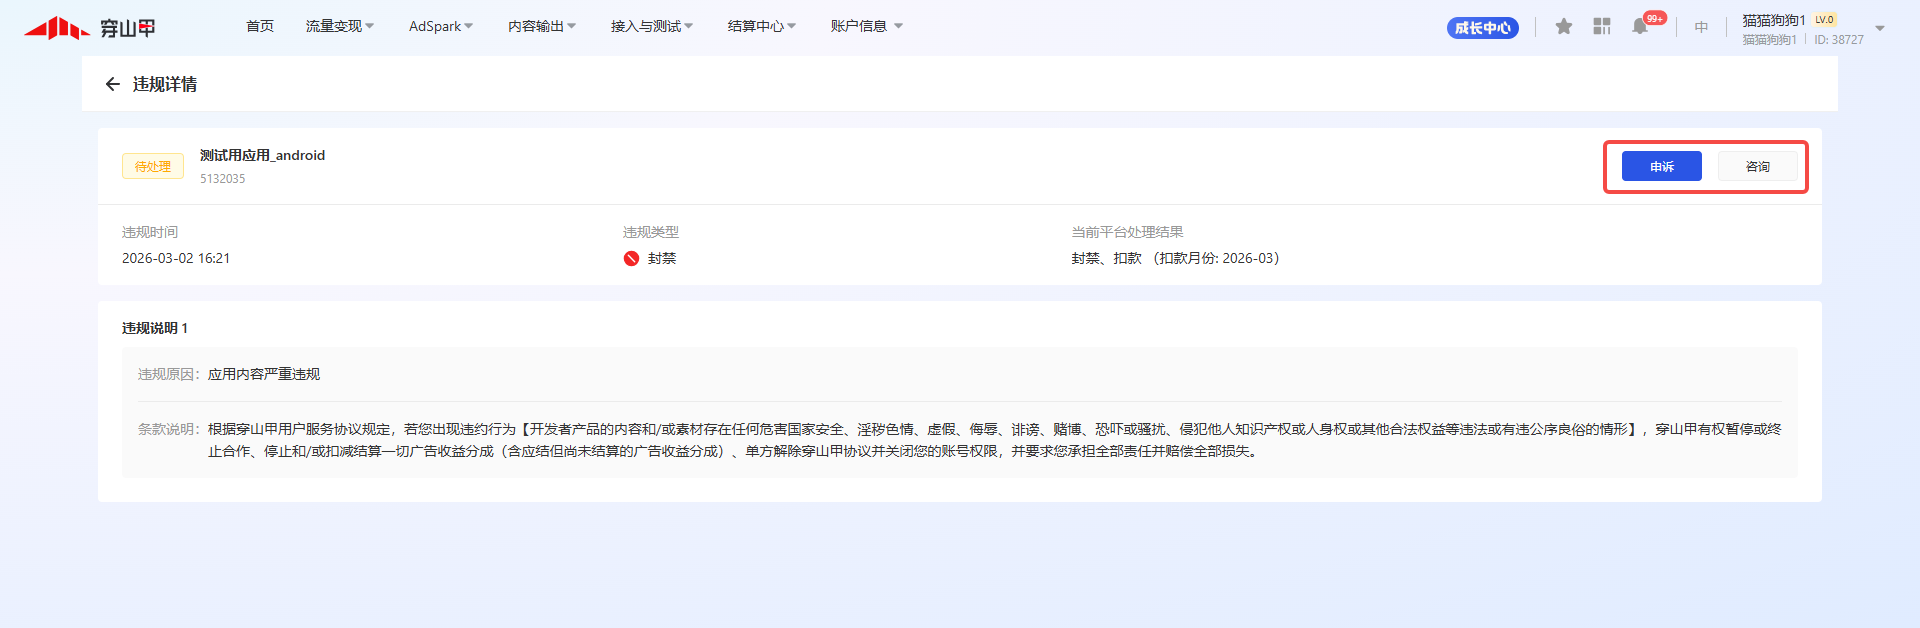
Task: Open the 结算中心 menu
Action: point(761,27)
